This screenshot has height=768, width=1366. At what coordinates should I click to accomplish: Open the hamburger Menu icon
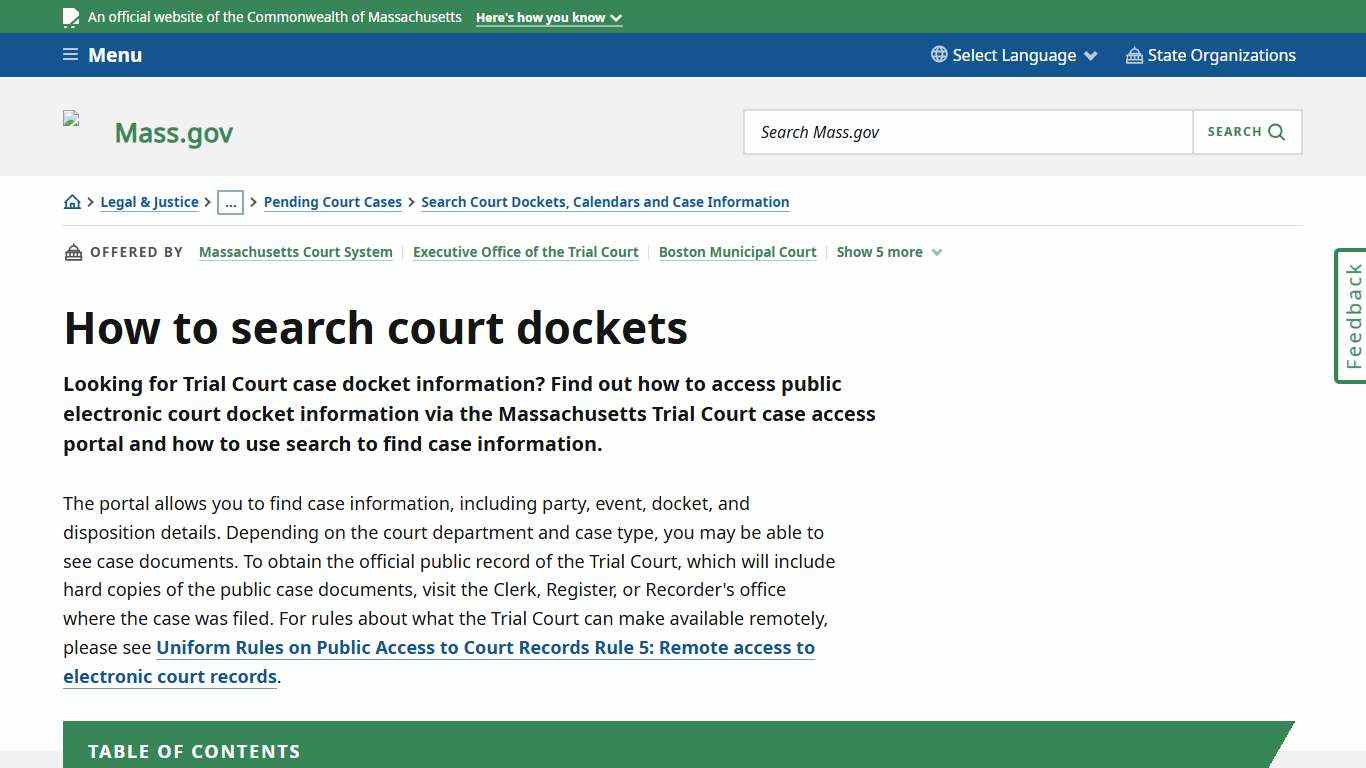pyautogui.click(x=70, y=54)
